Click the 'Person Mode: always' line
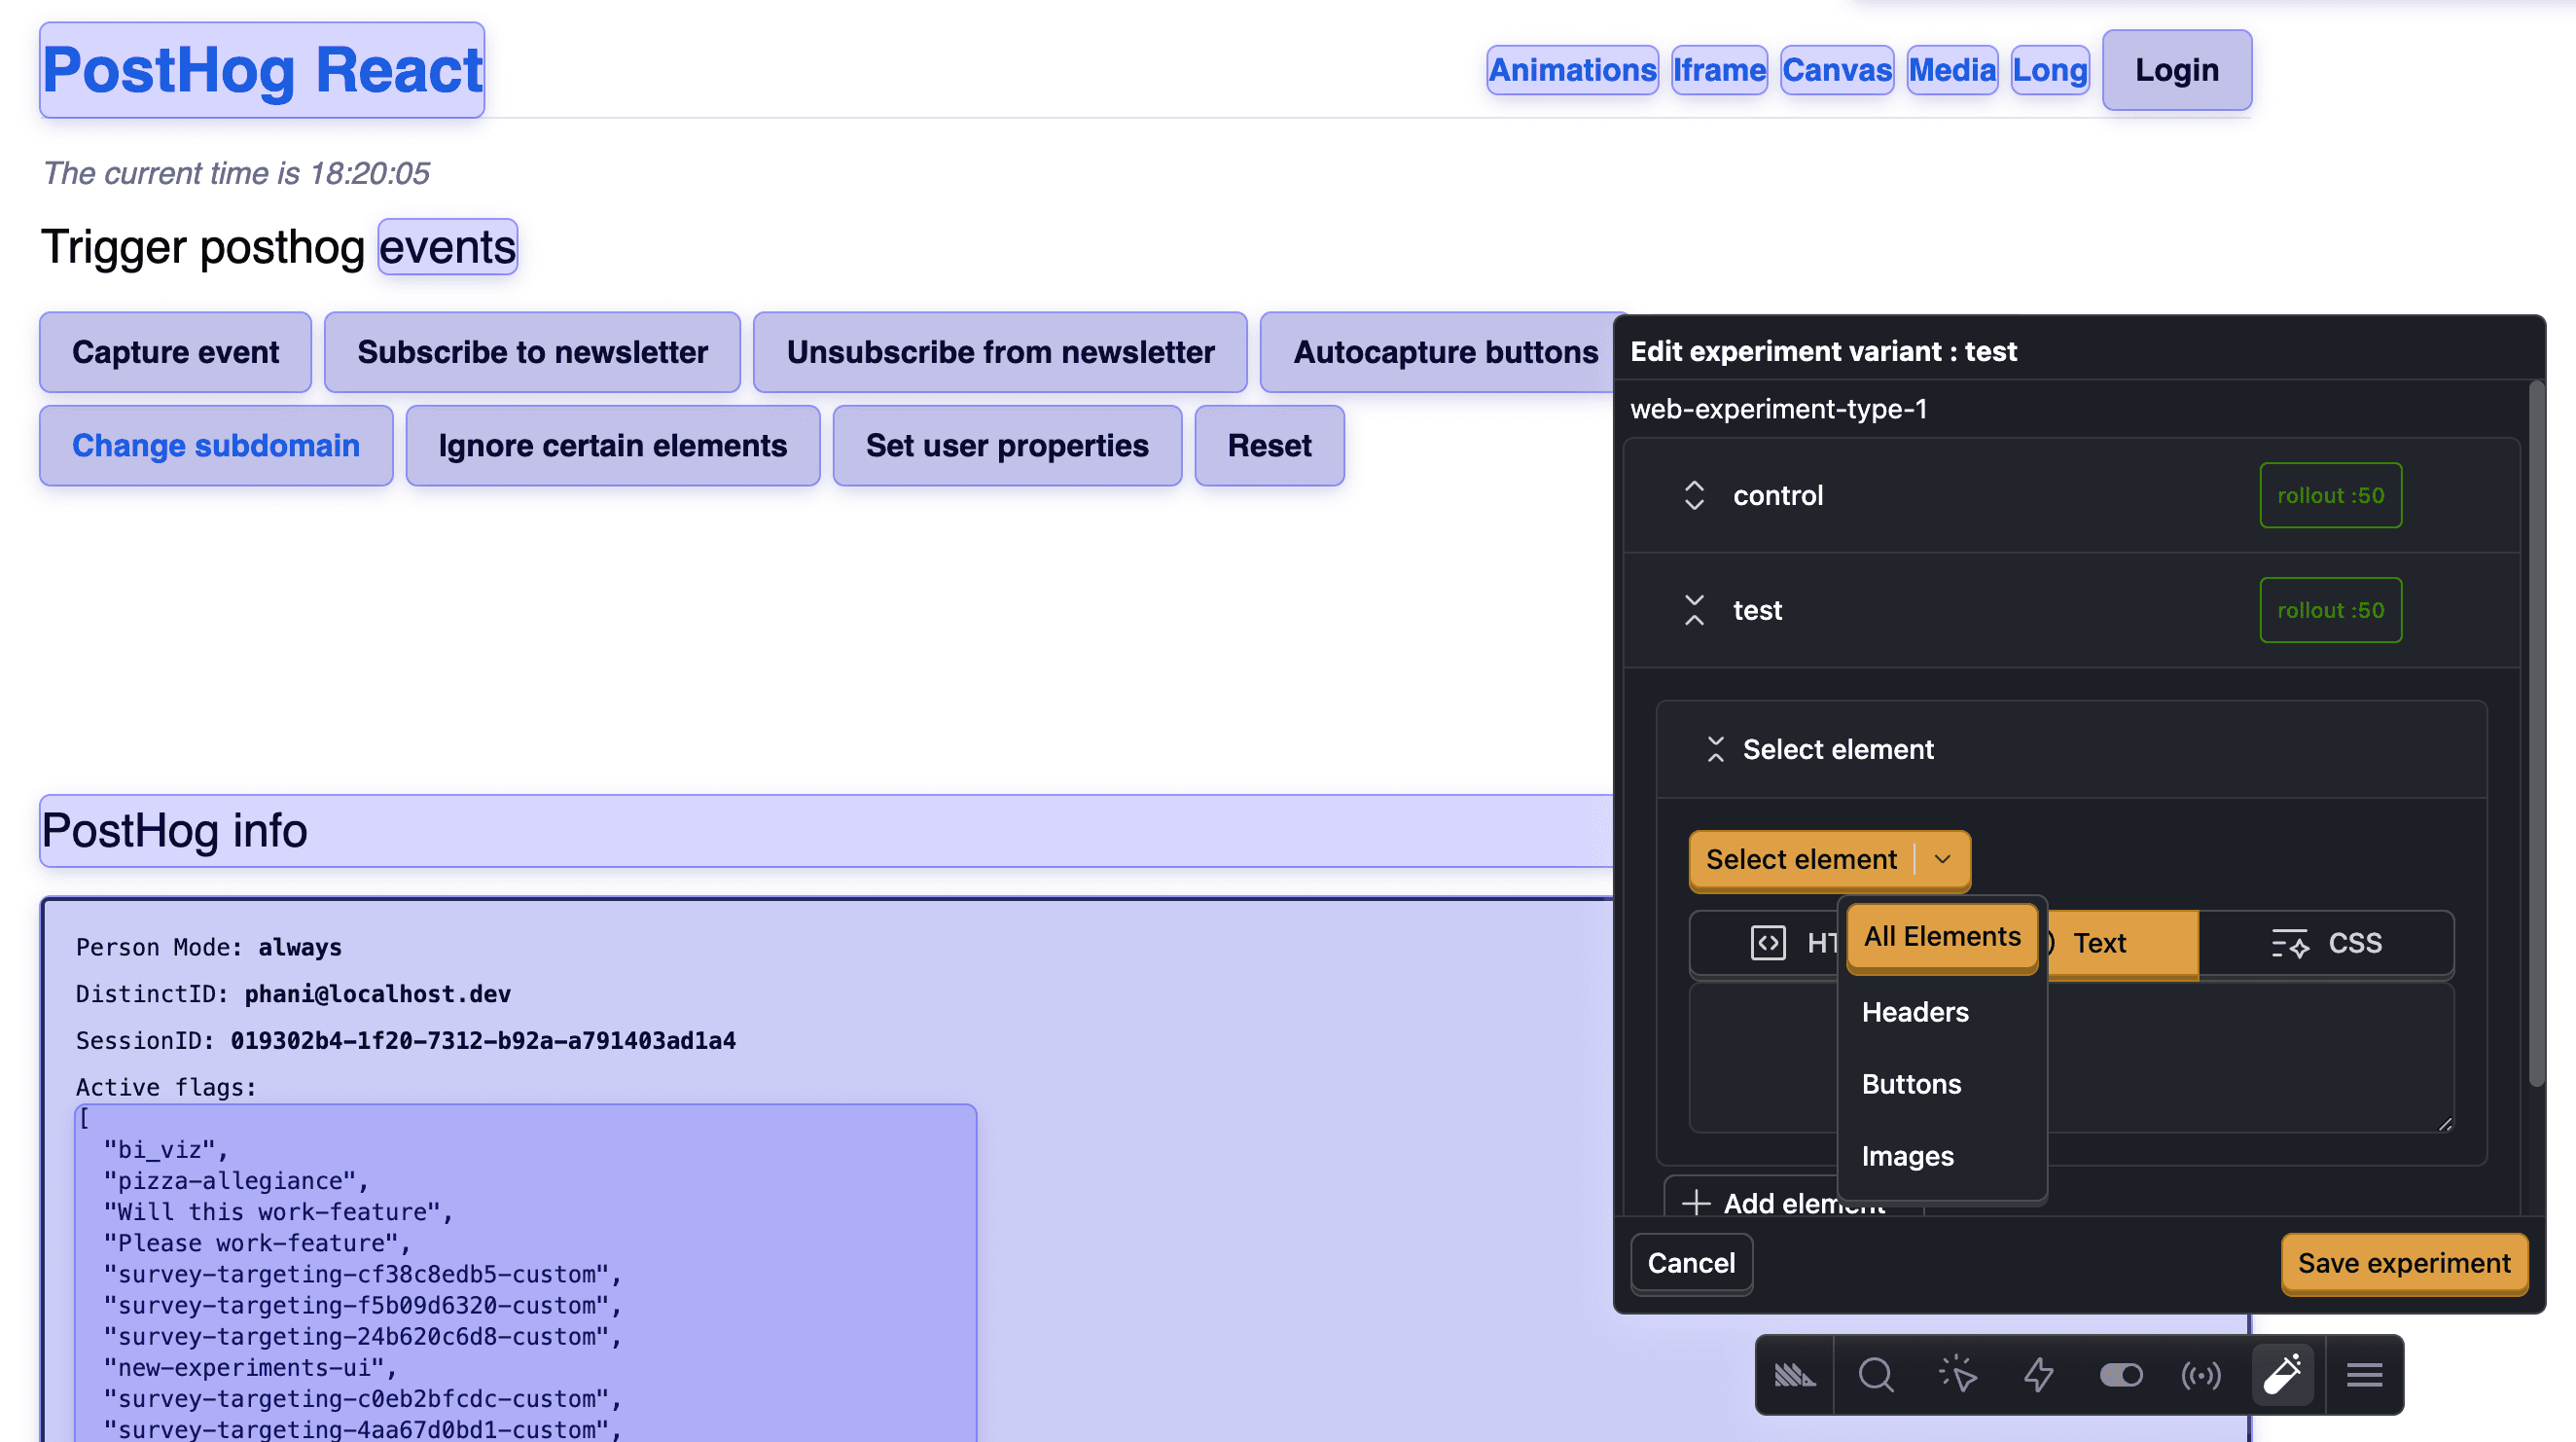 [x=209, y=947]
